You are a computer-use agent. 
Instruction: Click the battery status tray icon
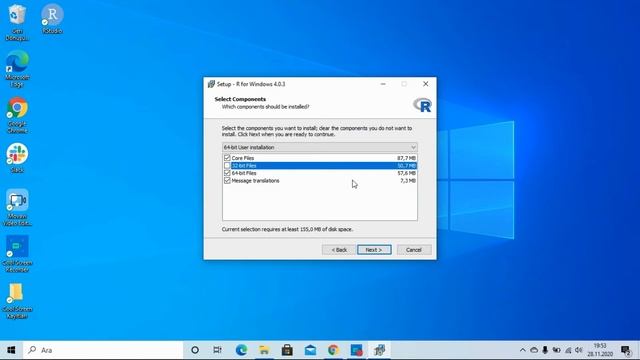click(556, 350)
